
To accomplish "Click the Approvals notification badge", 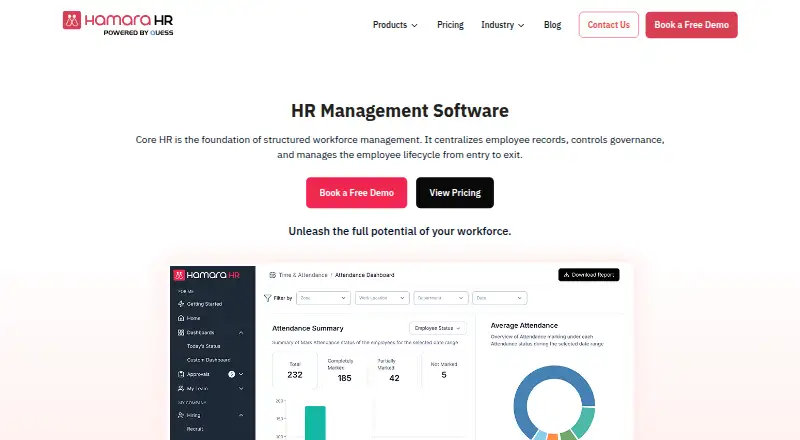I will click(x=232, y=374).
